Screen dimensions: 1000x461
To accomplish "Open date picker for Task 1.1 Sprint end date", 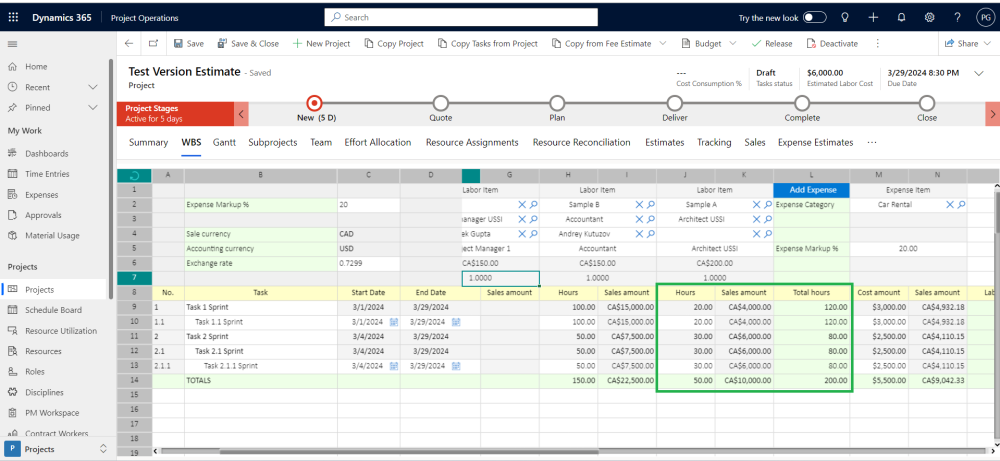I will coord(456,322).
